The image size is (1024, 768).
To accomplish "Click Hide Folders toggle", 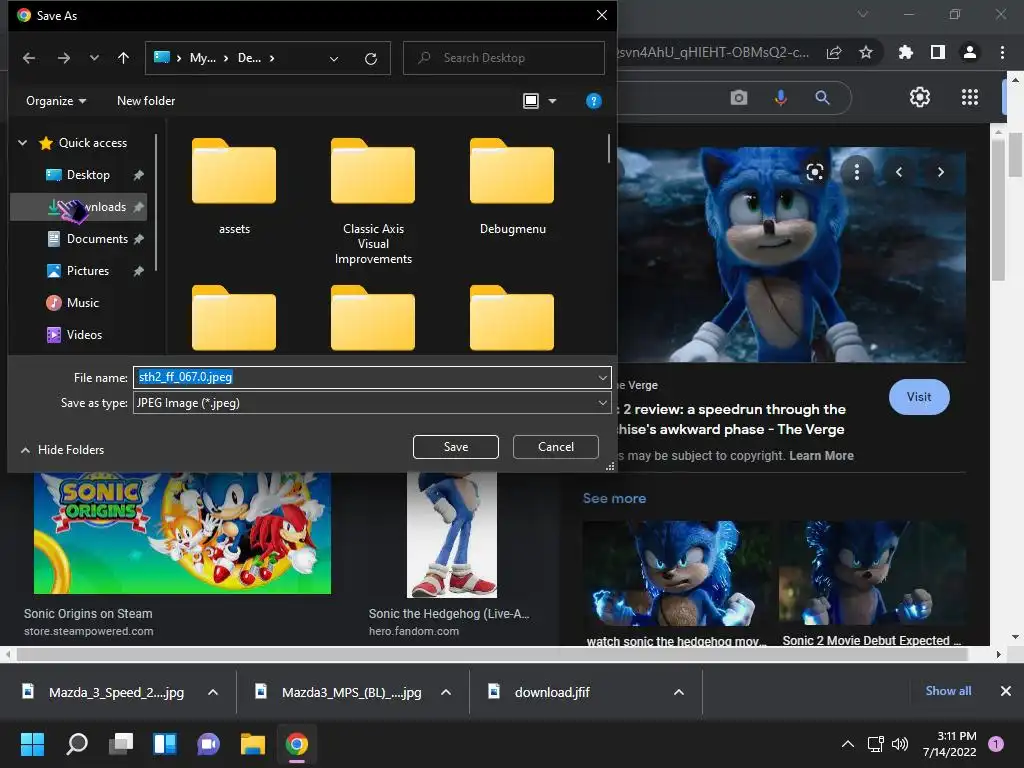I will pyautogui.click(x=63, y=449).
